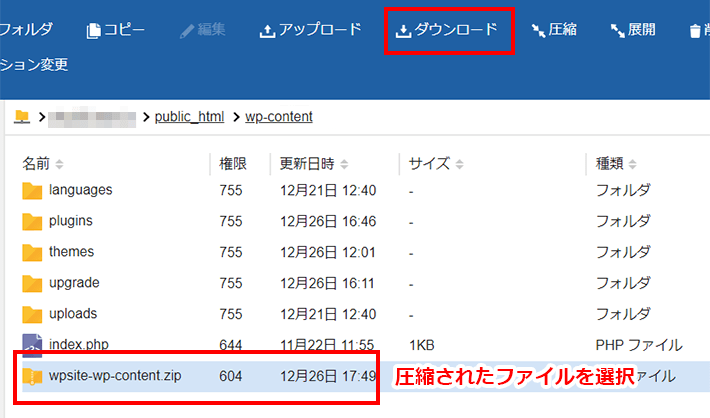
Task: Click the Upload (アップロード) toolbar button
Action: pyautogui.click(x=310, y=30)
